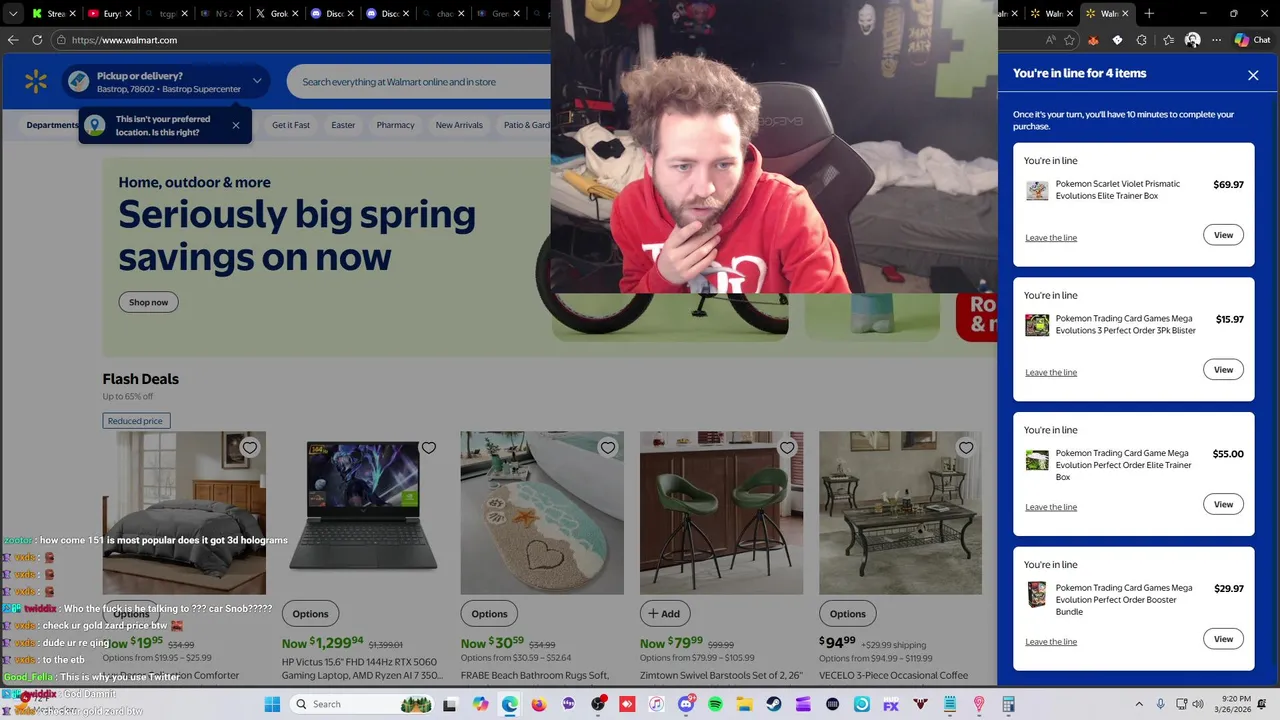Viewport: 1280px width, 720px height.
Task: Open the Easter category
Action: [x=343, y=125]
